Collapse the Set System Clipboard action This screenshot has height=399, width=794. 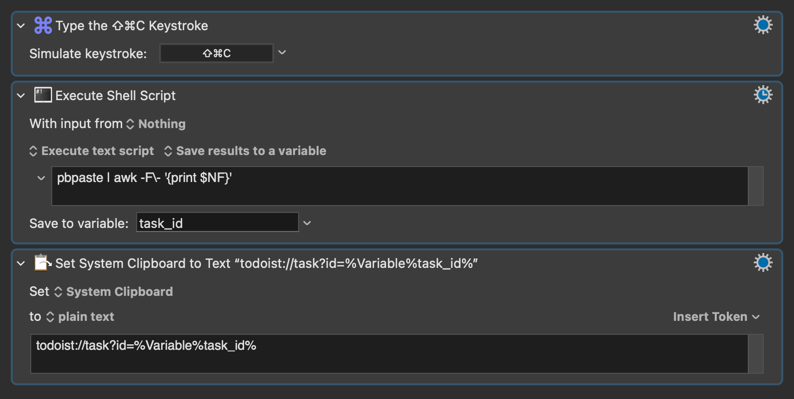pyautogui.click(x=21, y=263)
